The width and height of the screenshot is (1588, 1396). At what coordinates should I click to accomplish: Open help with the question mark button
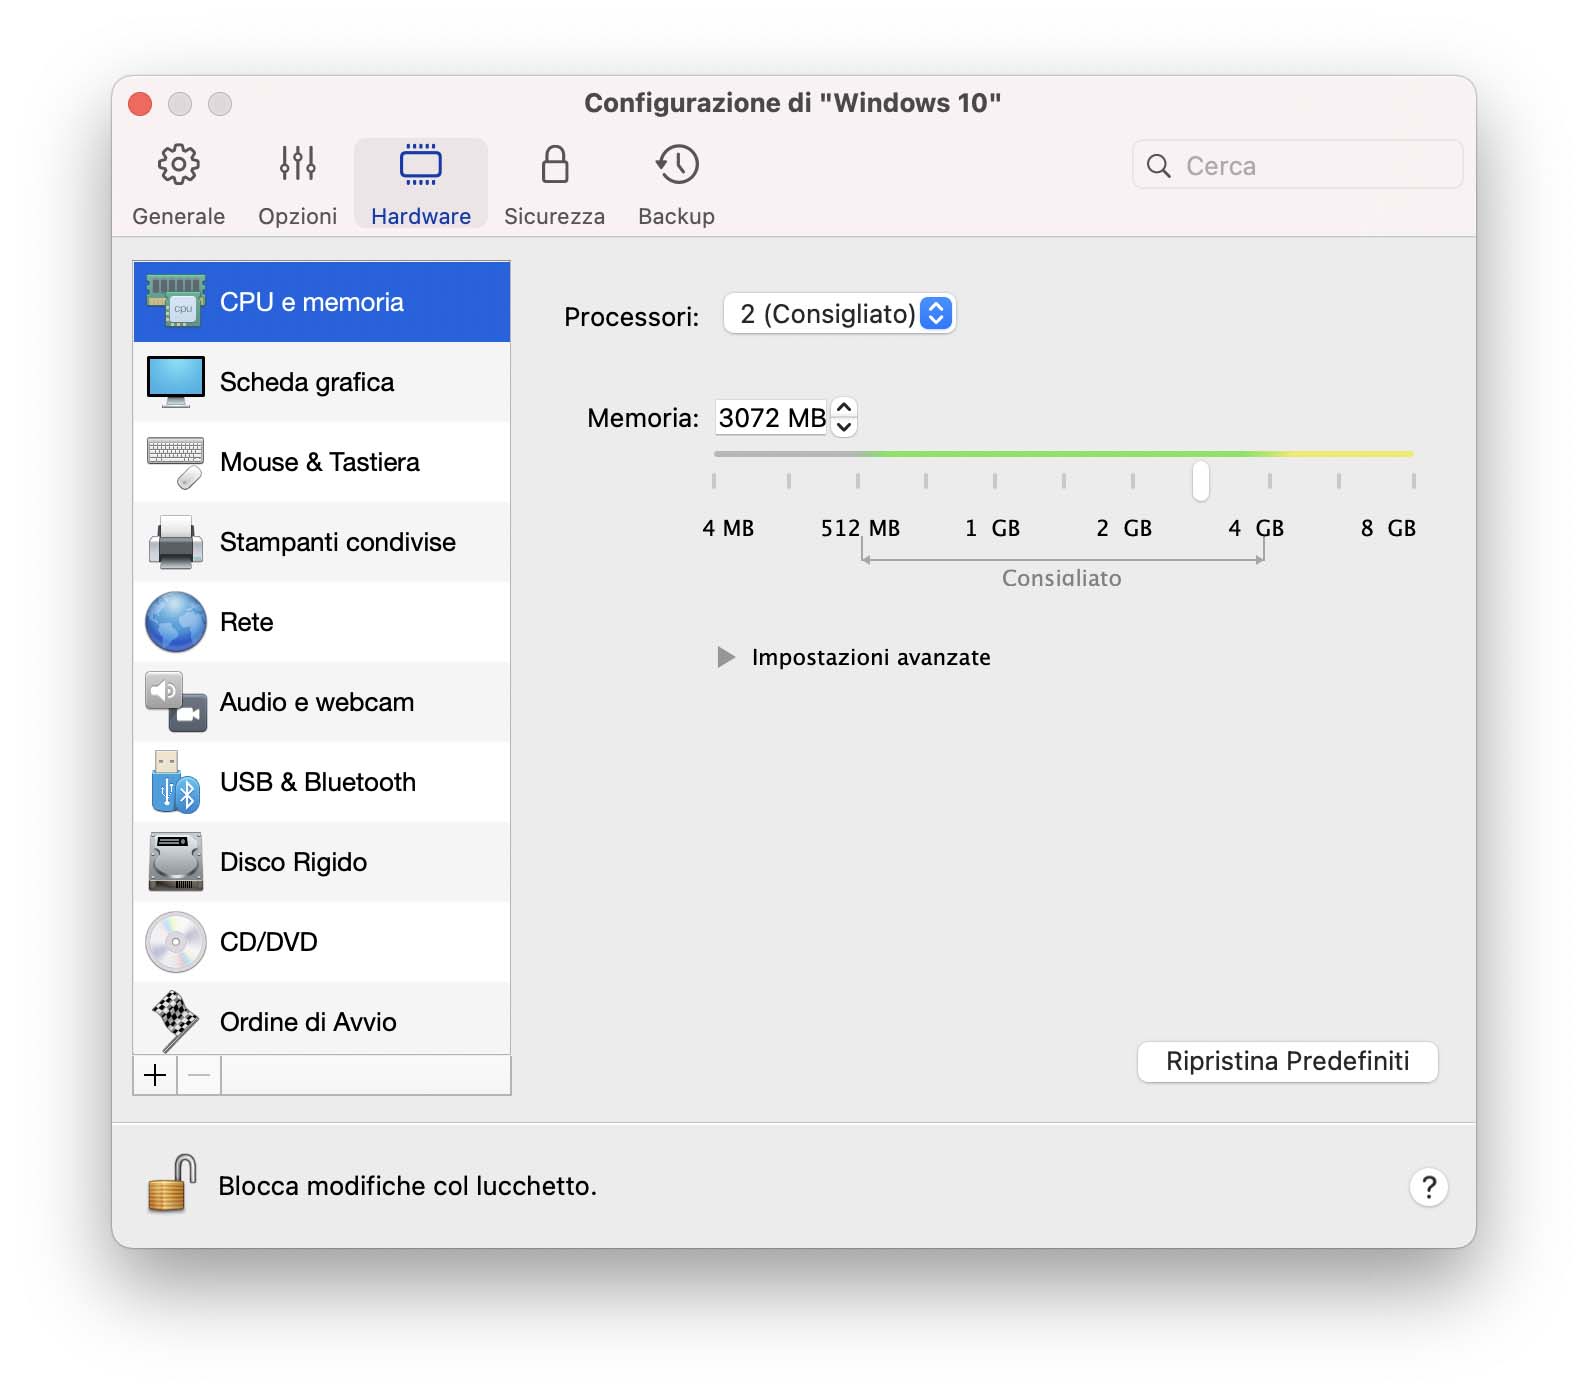(1429, 1187)
